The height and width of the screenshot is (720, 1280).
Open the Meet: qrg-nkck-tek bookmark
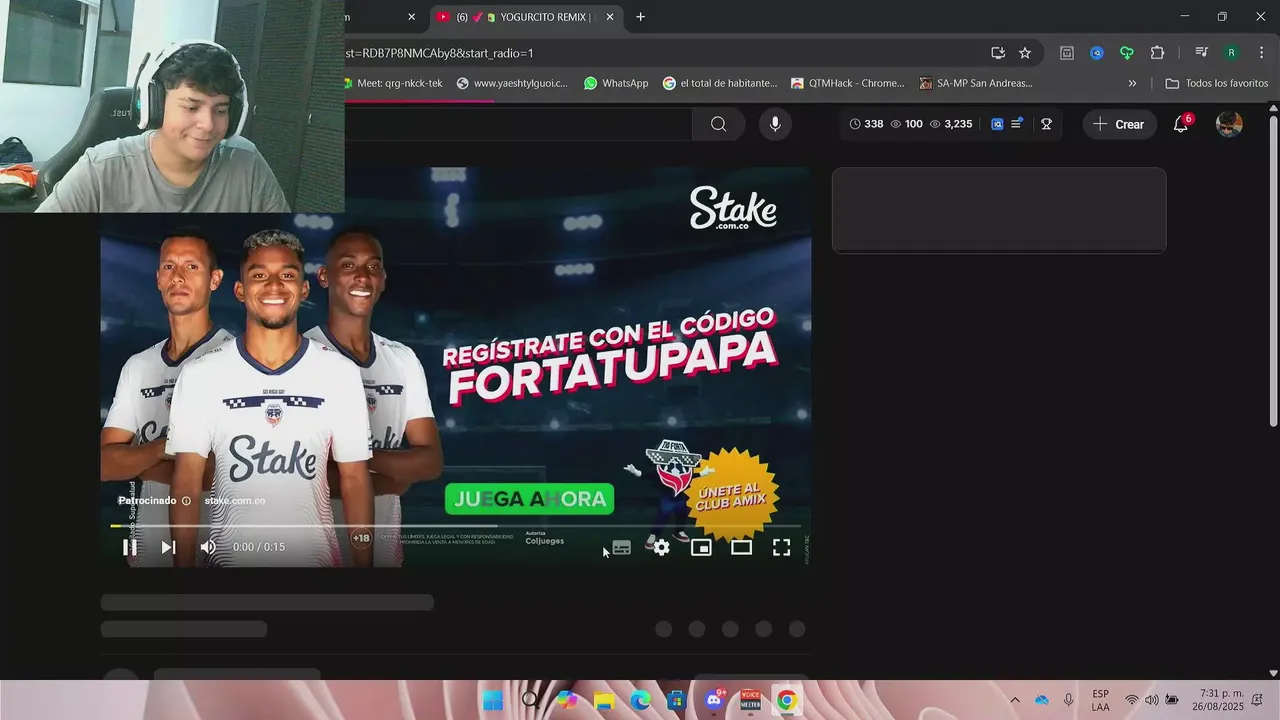394,83
